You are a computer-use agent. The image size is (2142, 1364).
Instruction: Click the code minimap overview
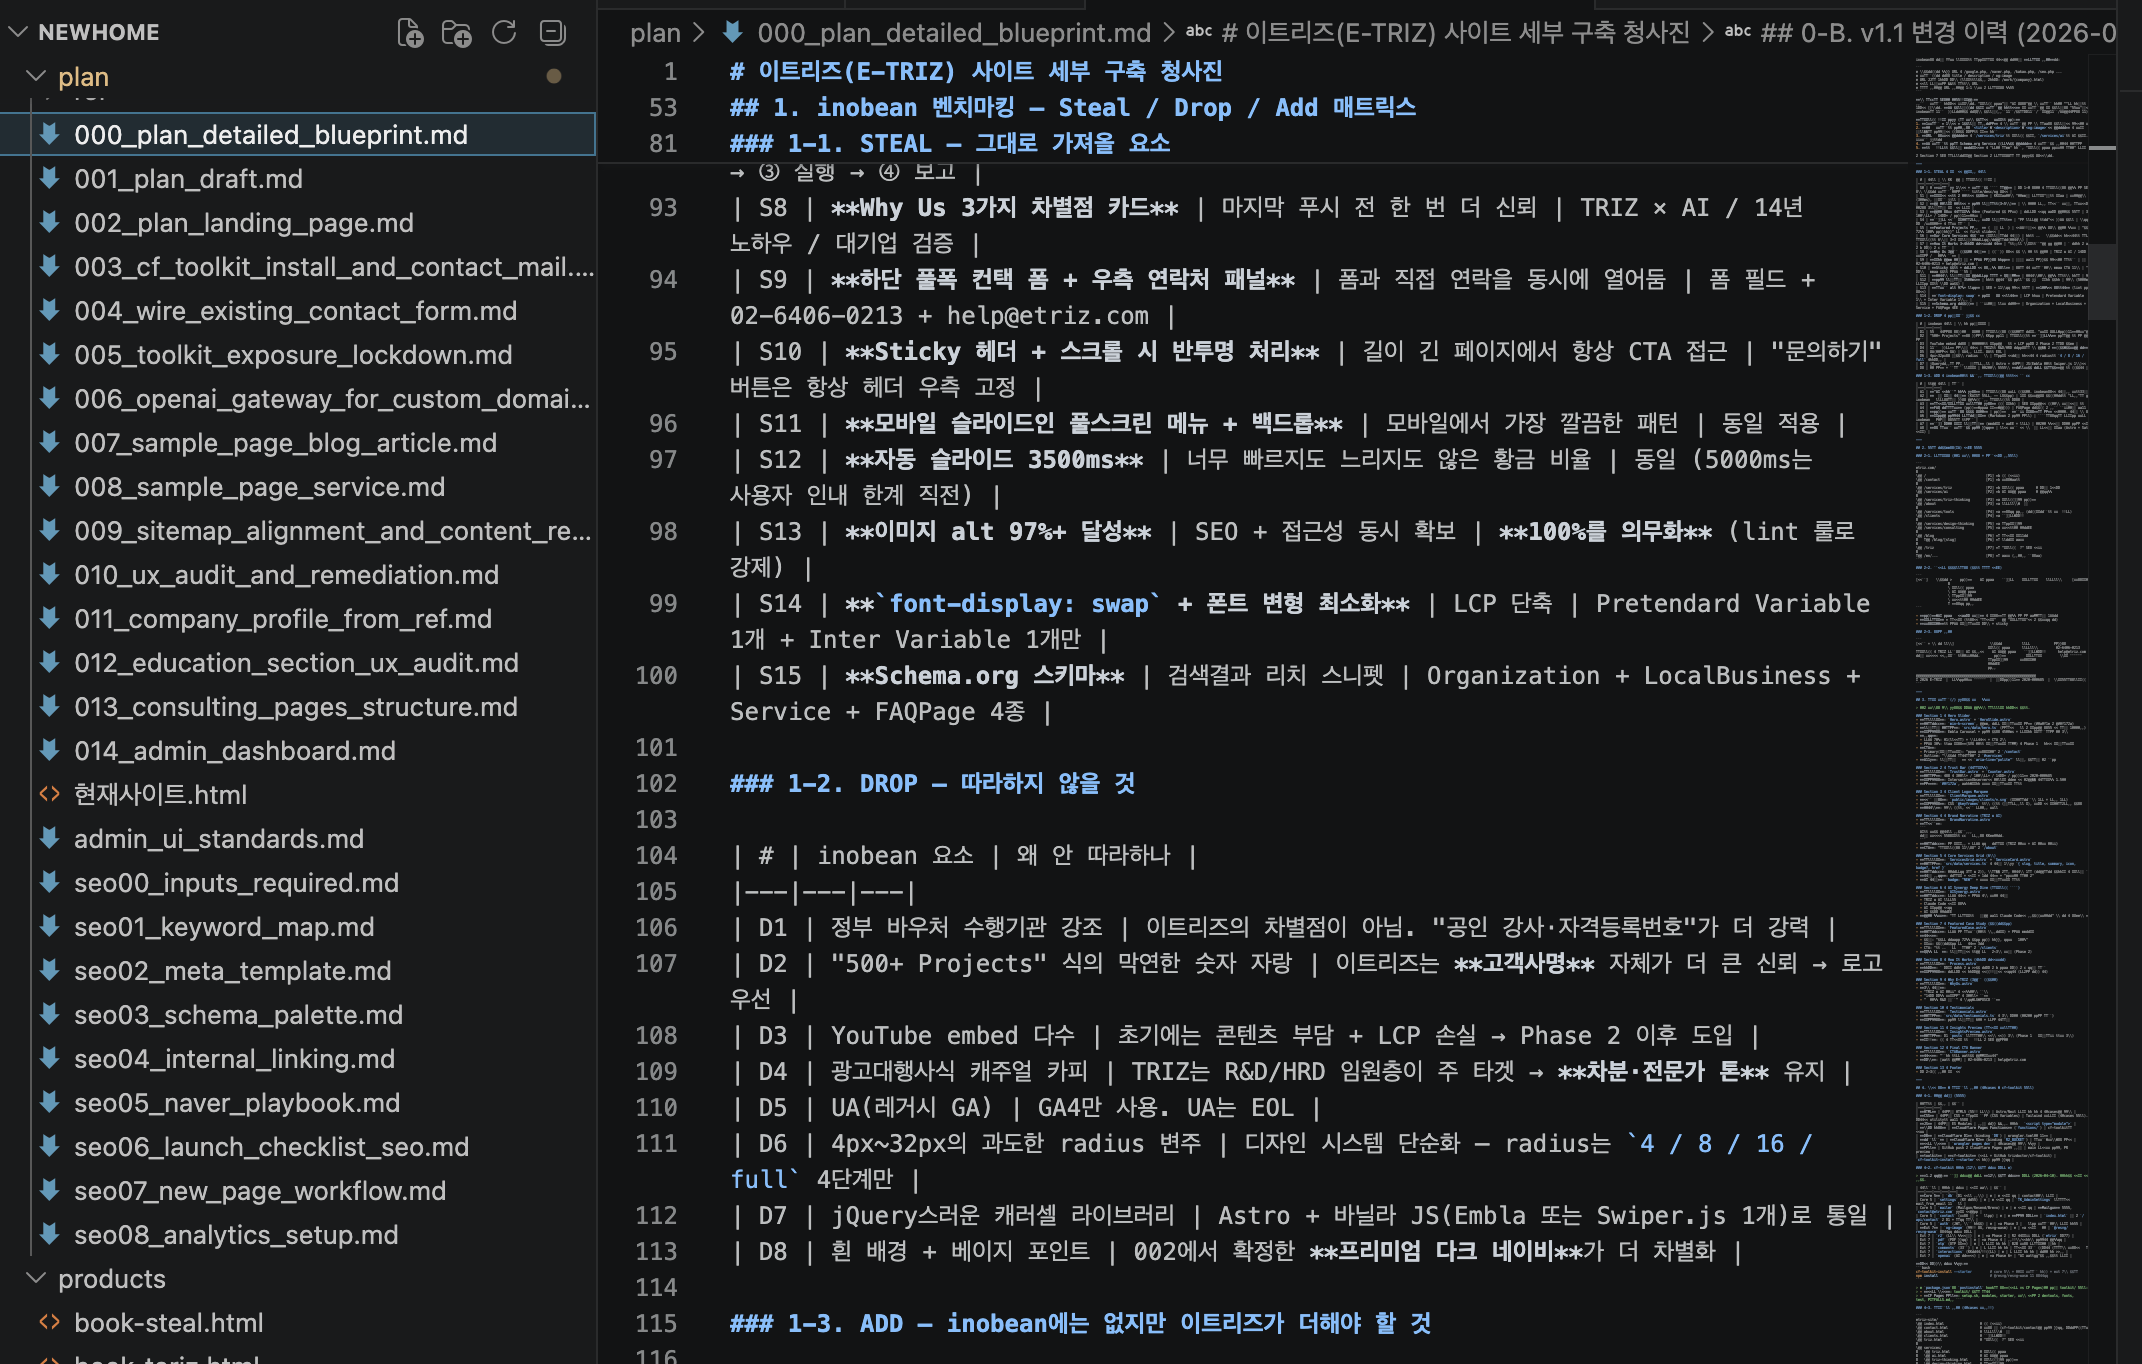click(x=2001, y=709)
